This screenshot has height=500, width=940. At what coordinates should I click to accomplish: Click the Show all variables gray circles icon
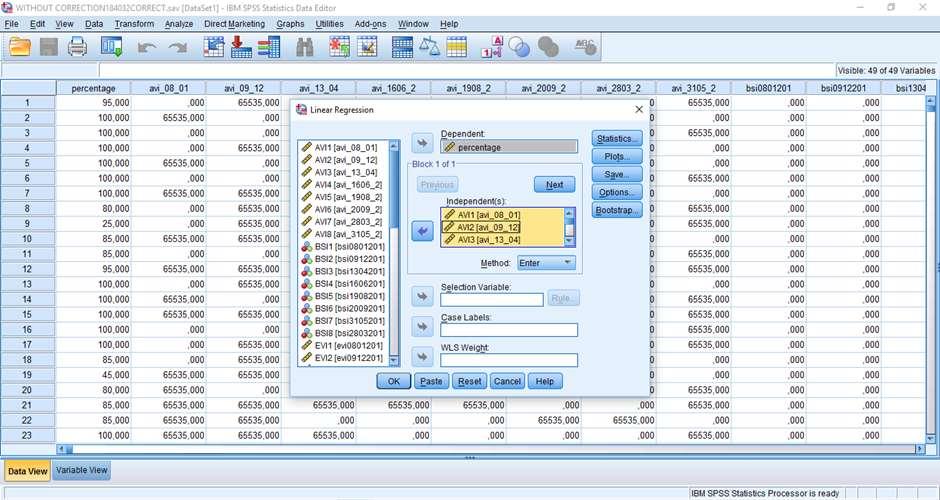(x=548, y=47)
